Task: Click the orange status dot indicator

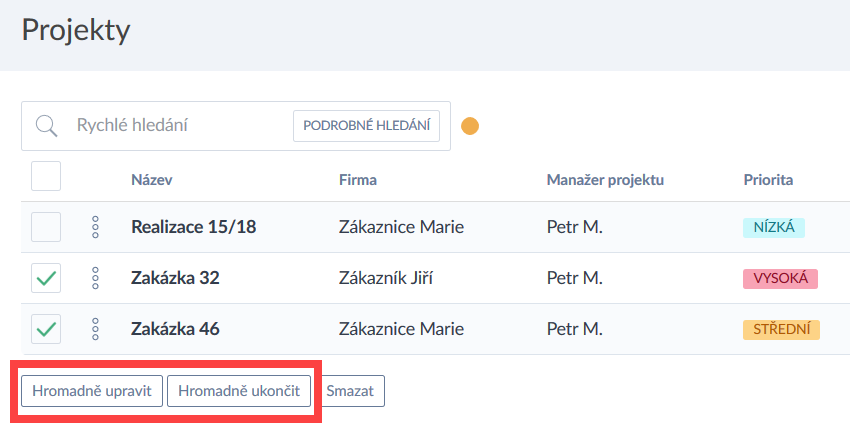Action: point(470,126)
